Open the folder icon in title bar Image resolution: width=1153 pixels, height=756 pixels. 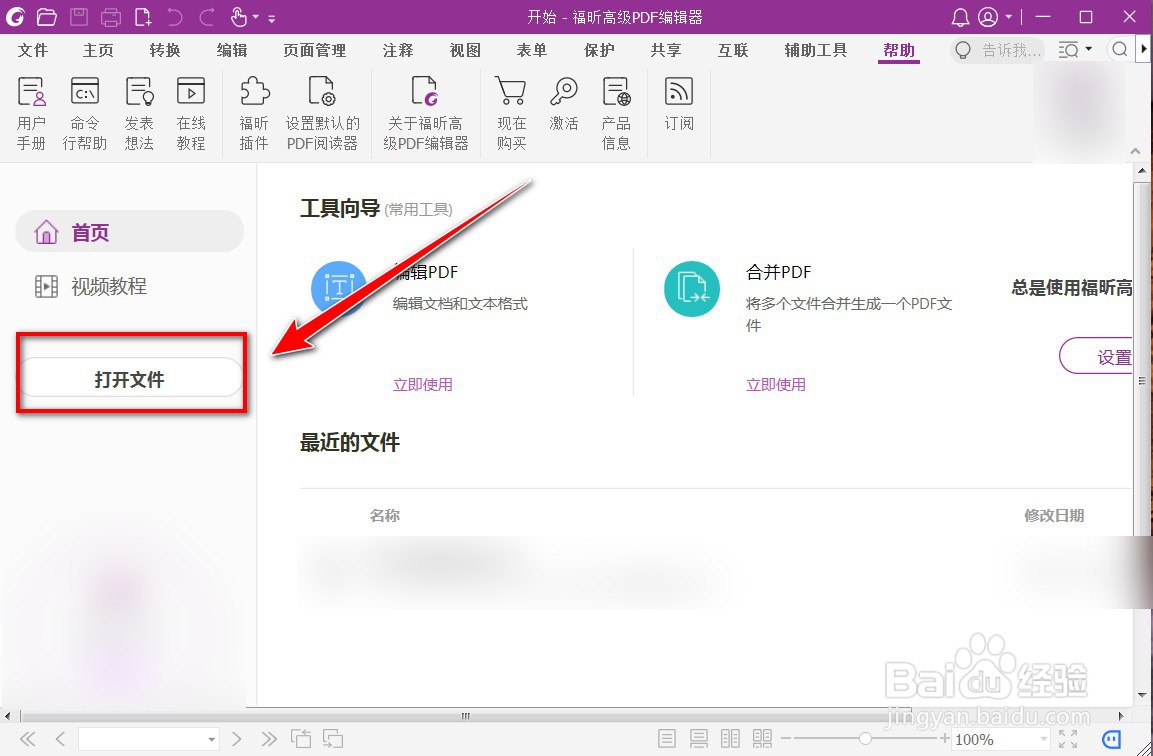(x=46, y=16)
